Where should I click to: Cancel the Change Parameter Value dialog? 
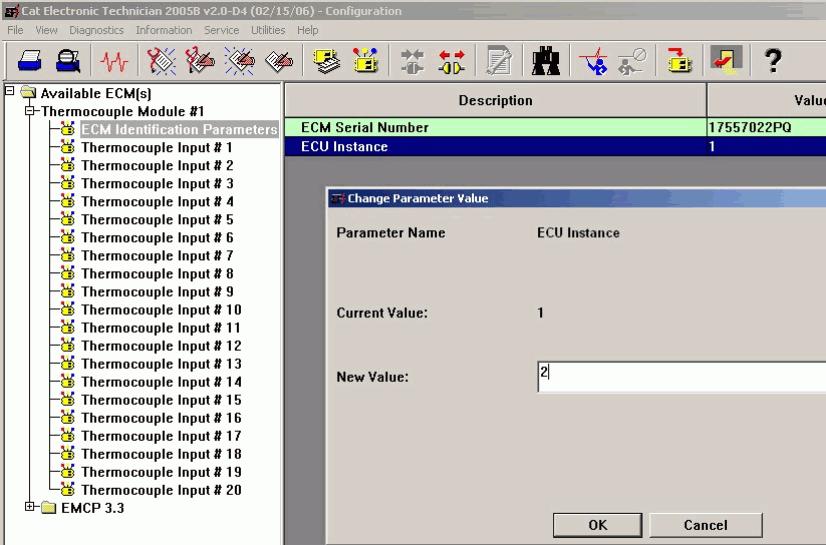705,525
